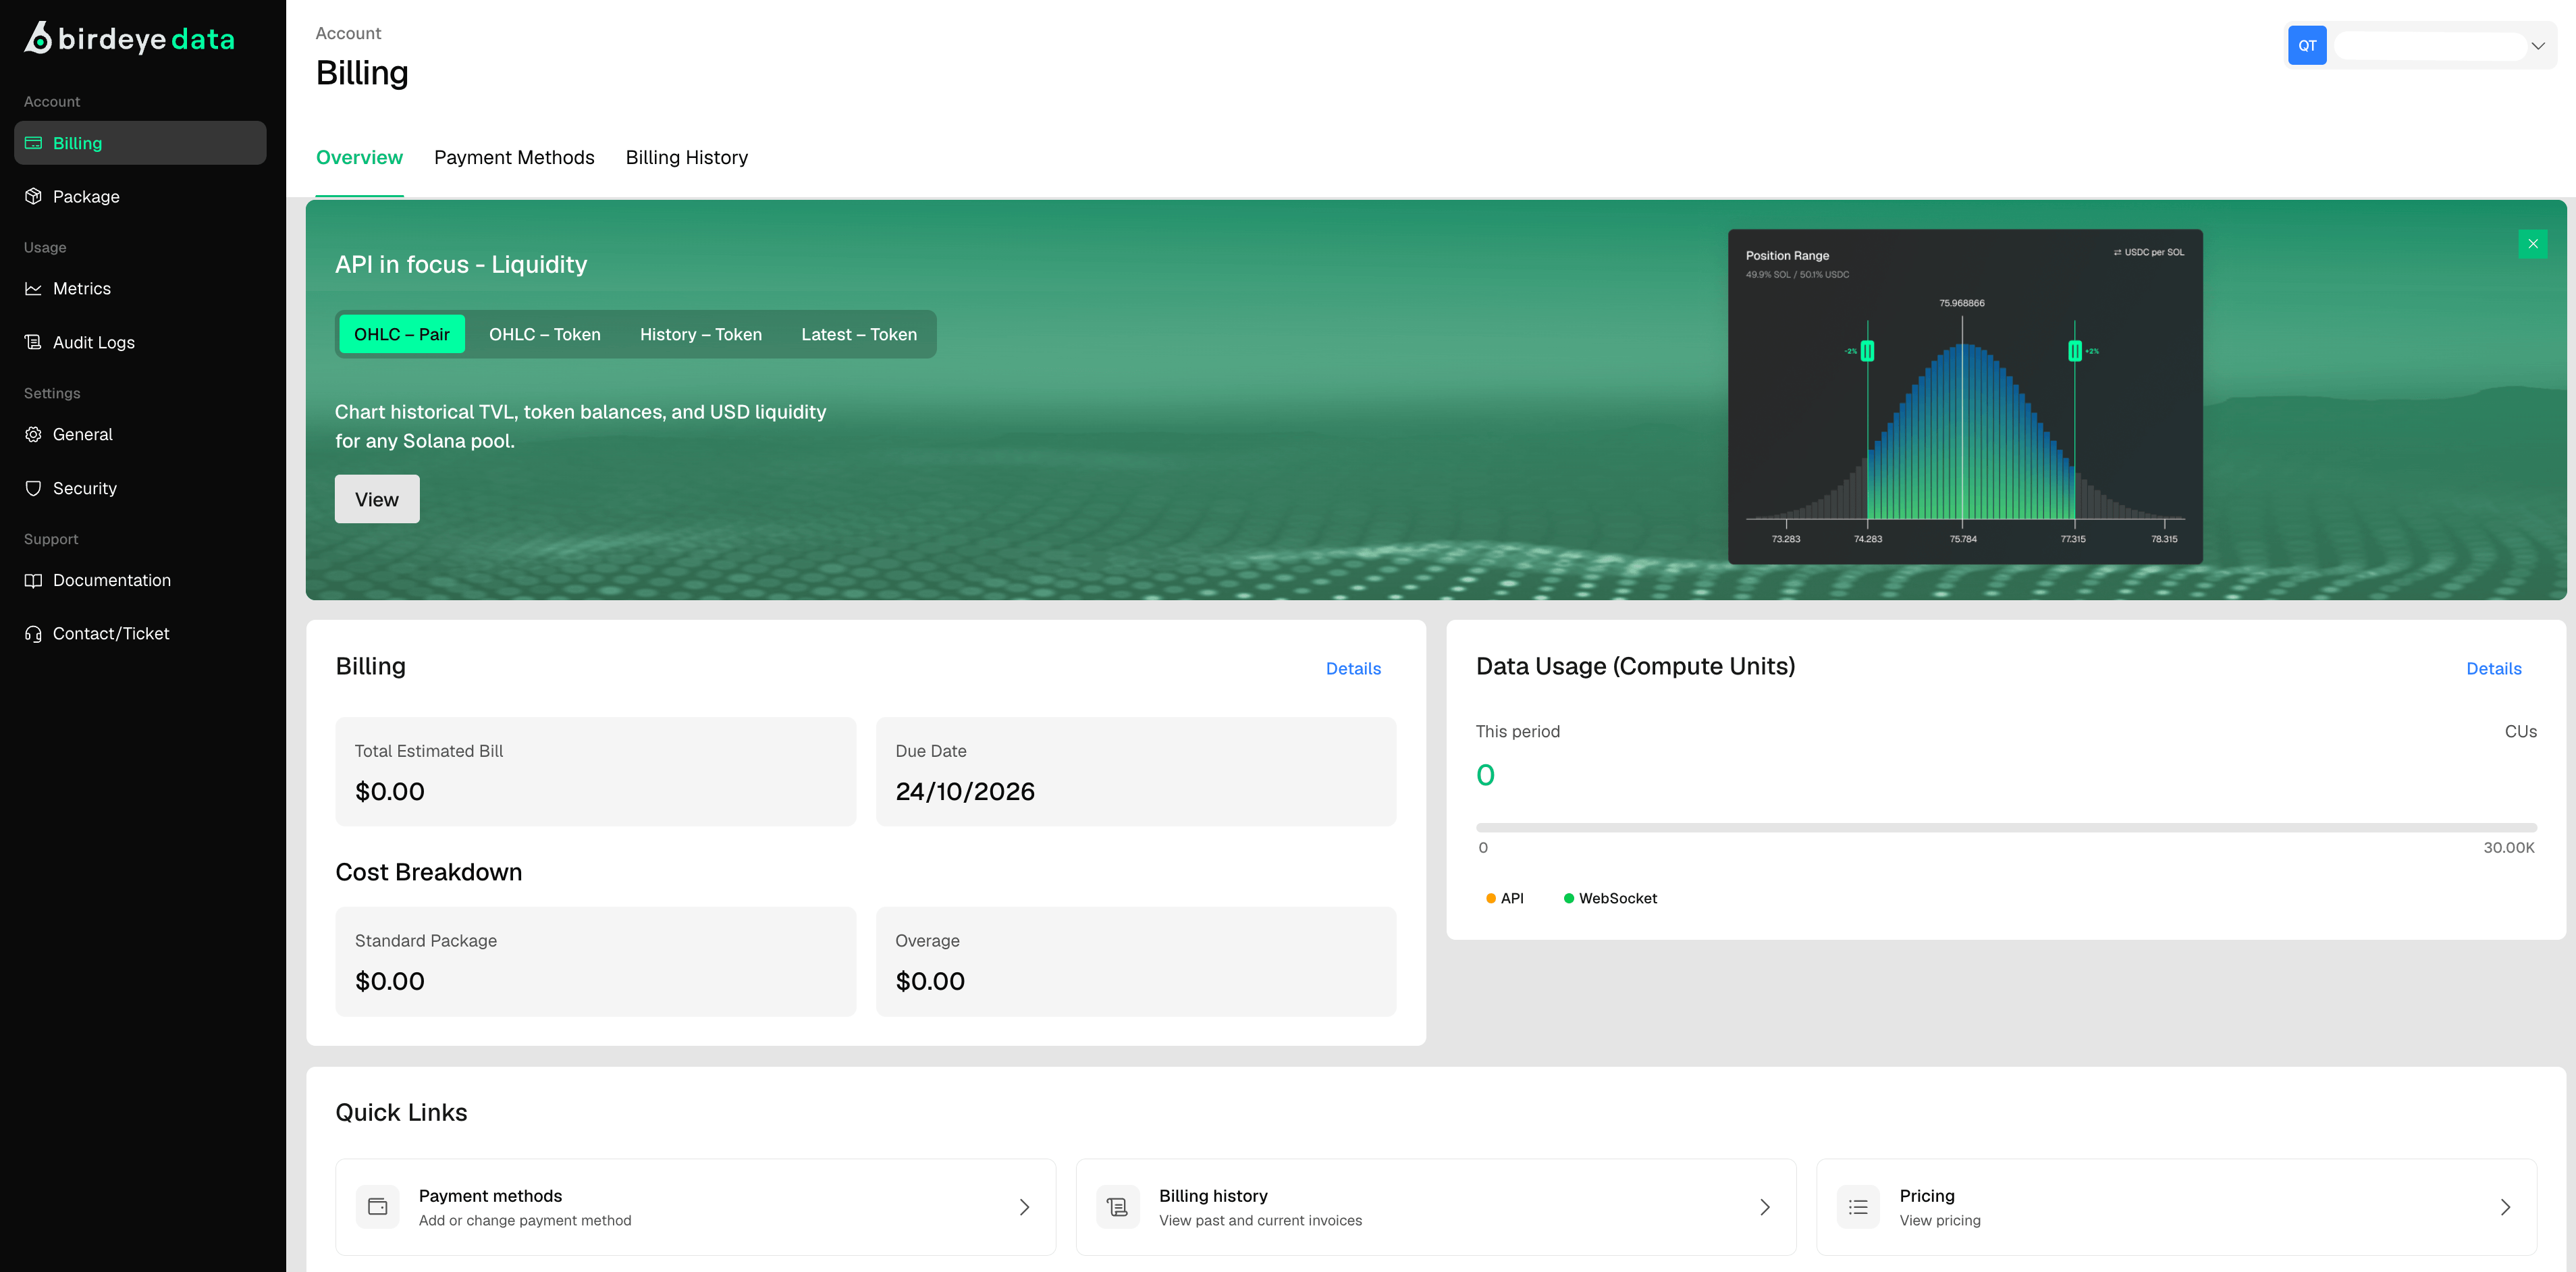Select the OHLC – Pair option
The width and height of the screenshot is (2576, 1272).
(x=402, y=334)
